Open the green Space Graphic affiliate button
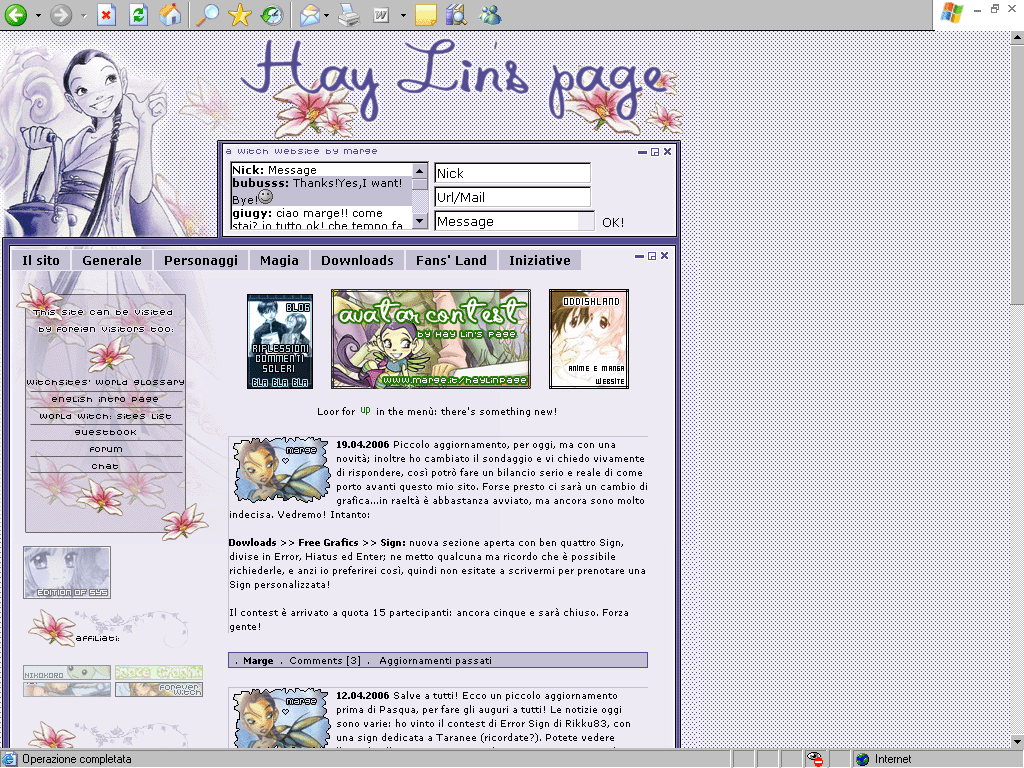 pyautogui.click(x=159, y=673)
